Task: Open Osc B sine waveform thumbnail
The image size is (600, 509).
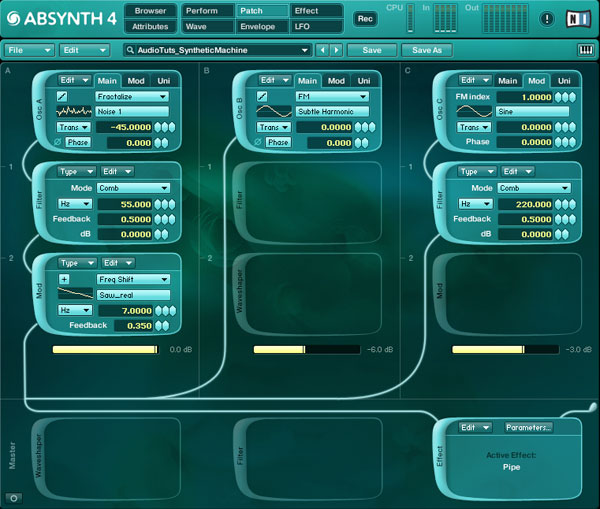Action: click(x=274, y=111)
